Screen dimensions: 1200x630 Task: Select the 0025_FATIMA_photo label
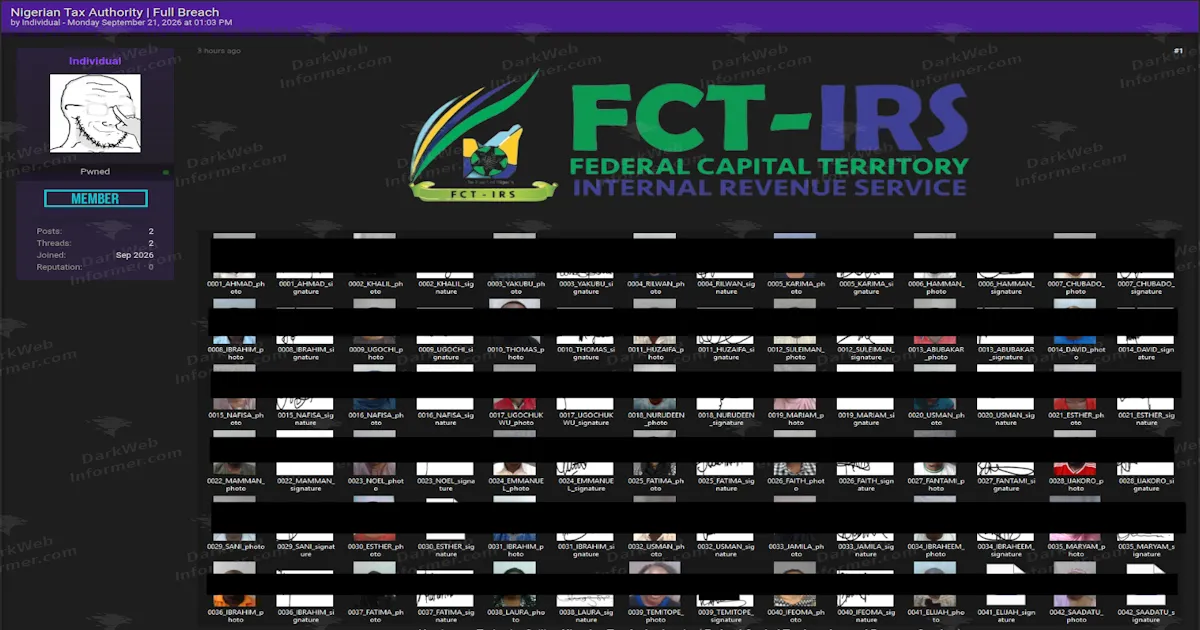[x=656, y=484]
